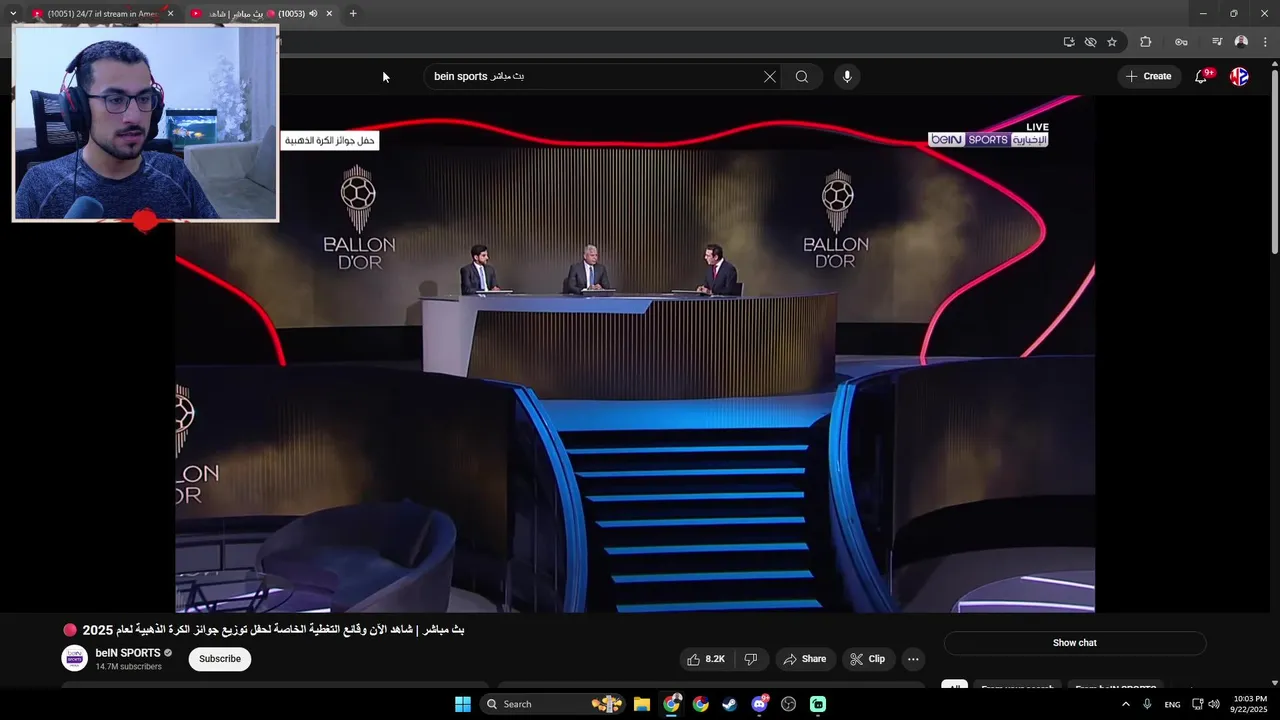
Task: Mute the tab via its speaker icon
Action: point(313,14)
